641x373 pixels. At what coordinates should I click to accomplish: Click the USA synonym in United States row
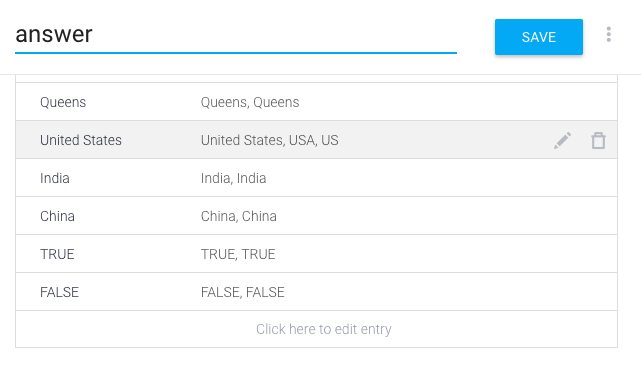[x=302, y=140]
